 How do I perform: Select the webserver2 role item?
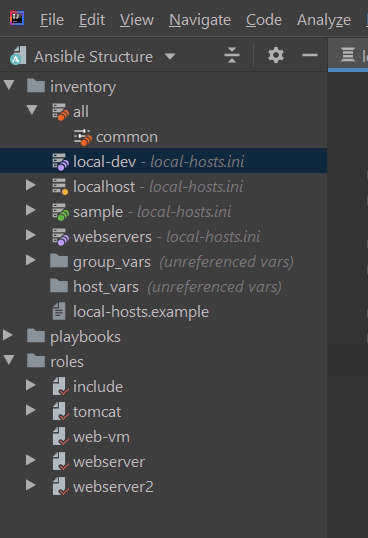click(113, 487)
